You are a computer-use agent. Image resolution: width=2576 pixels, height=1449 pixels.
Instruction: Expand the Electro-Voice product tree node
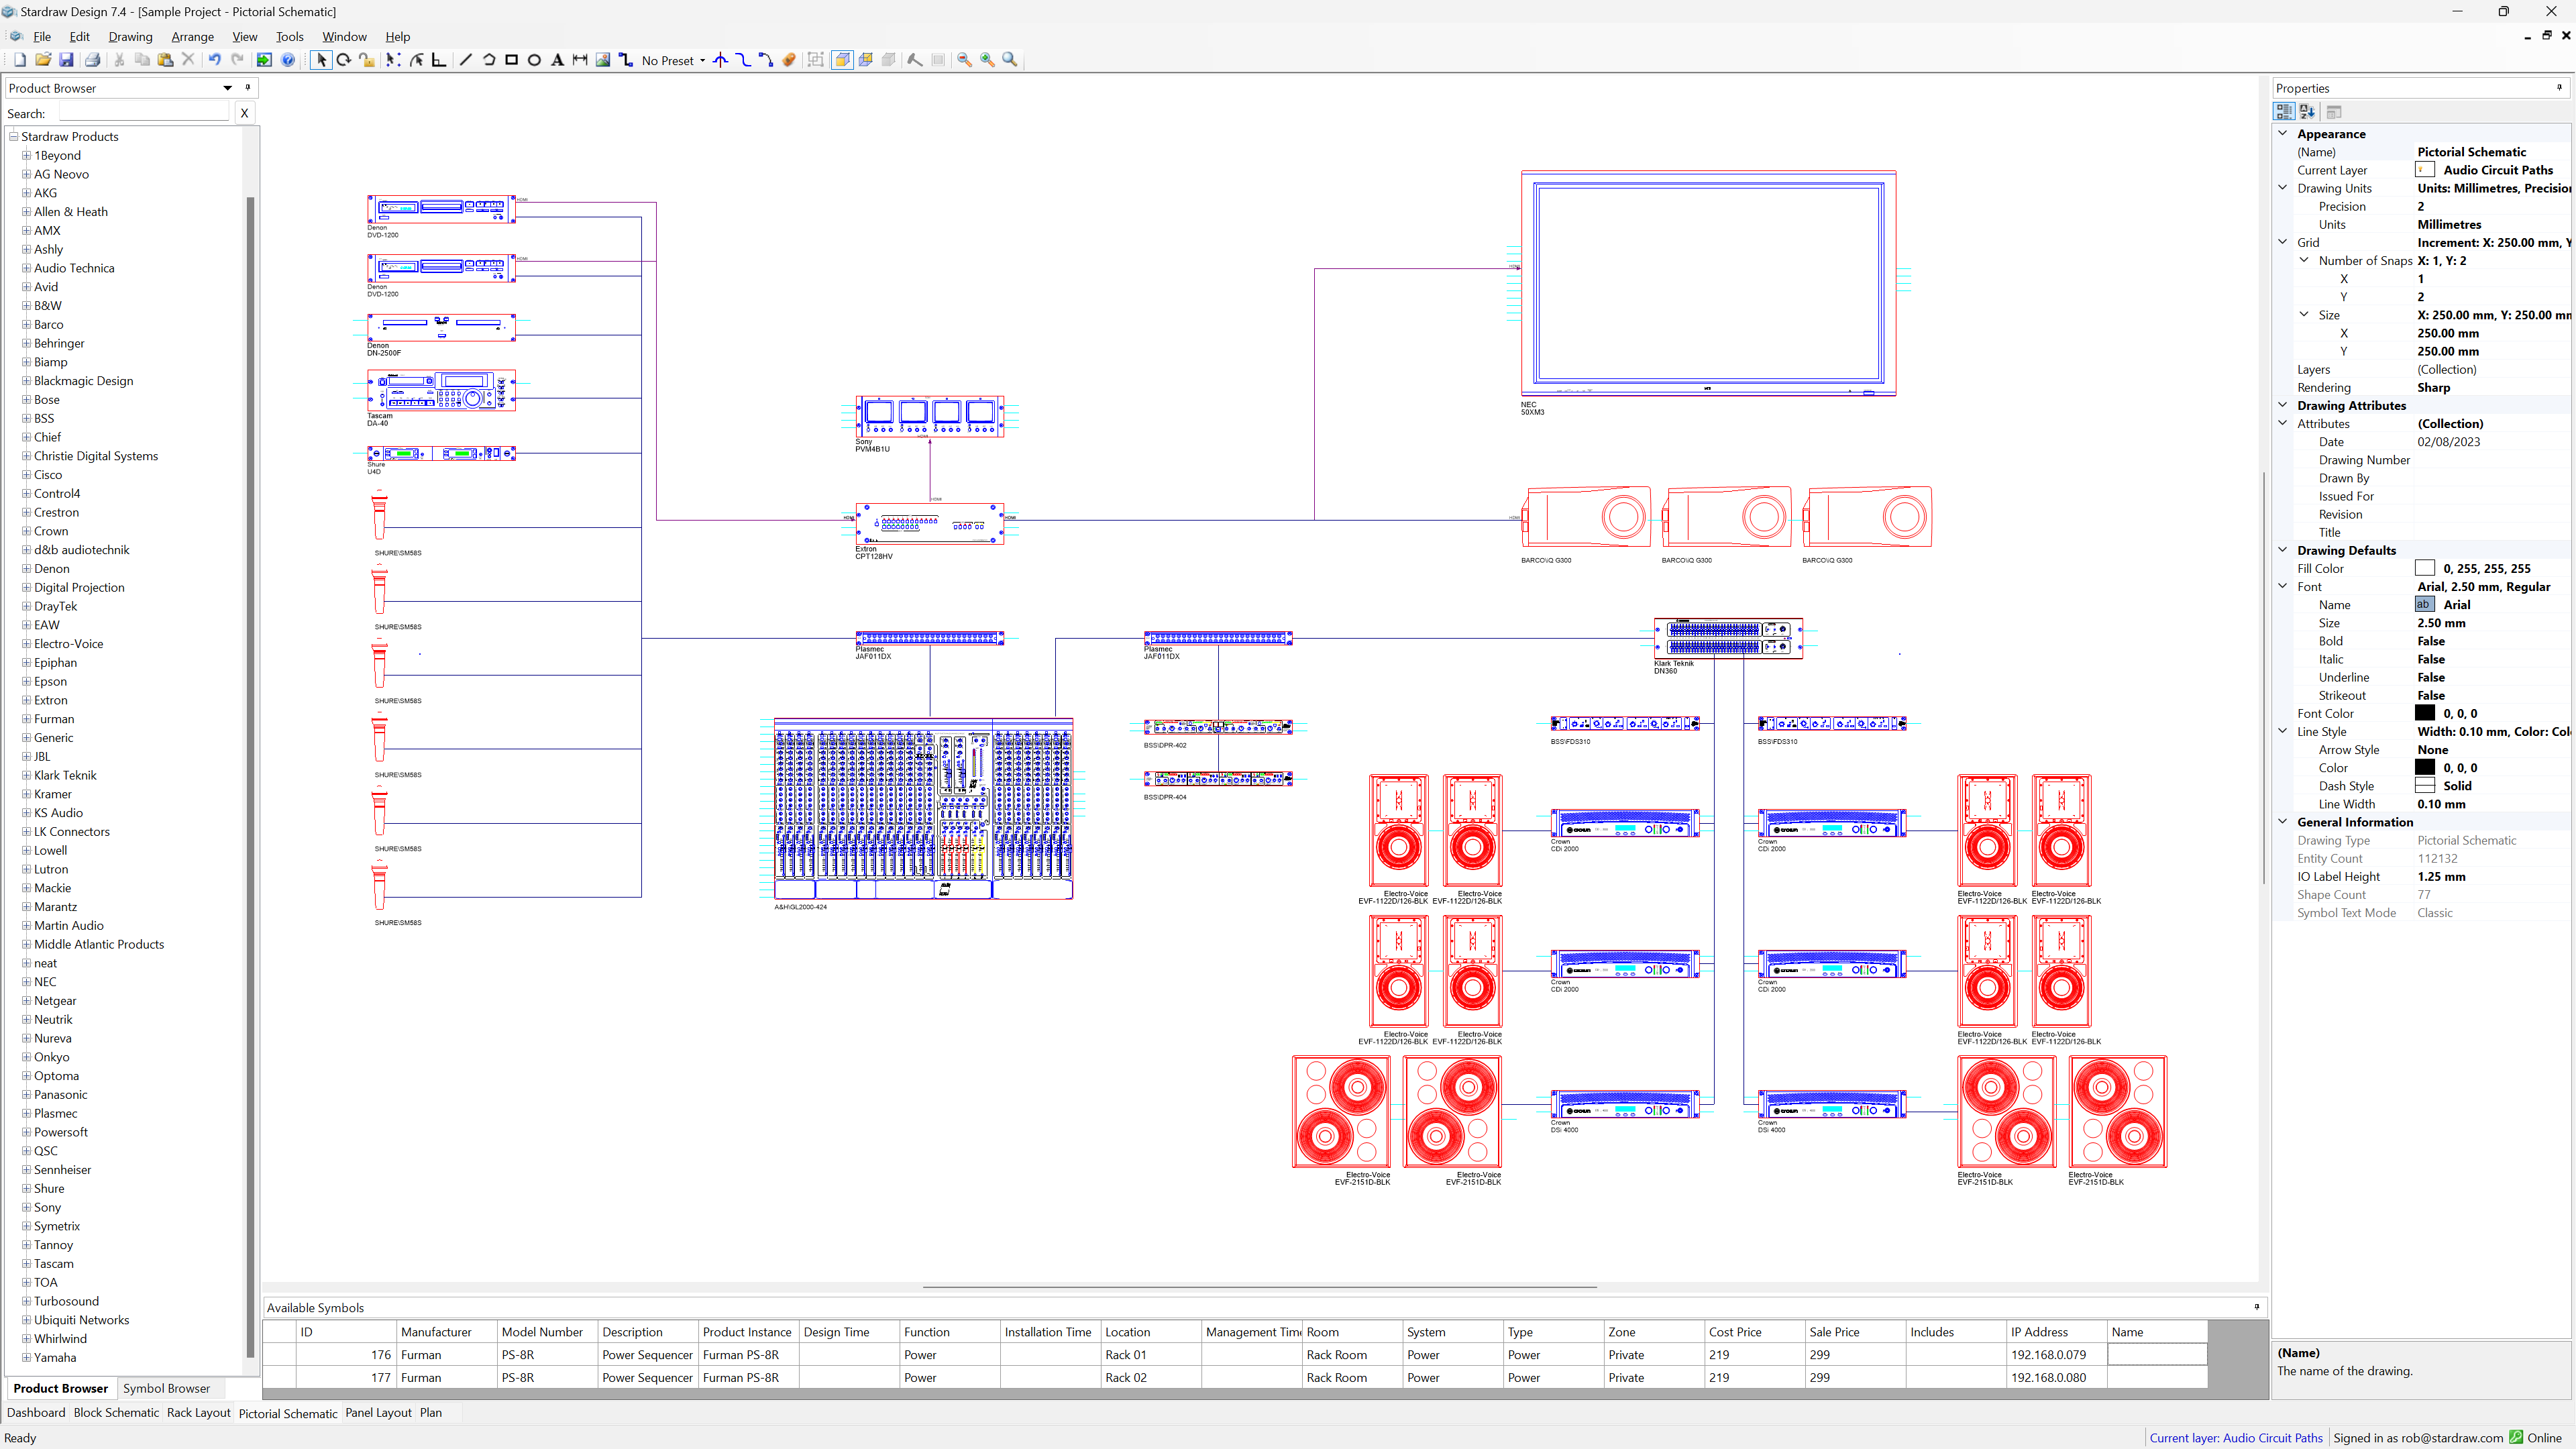tap(27, 644)
